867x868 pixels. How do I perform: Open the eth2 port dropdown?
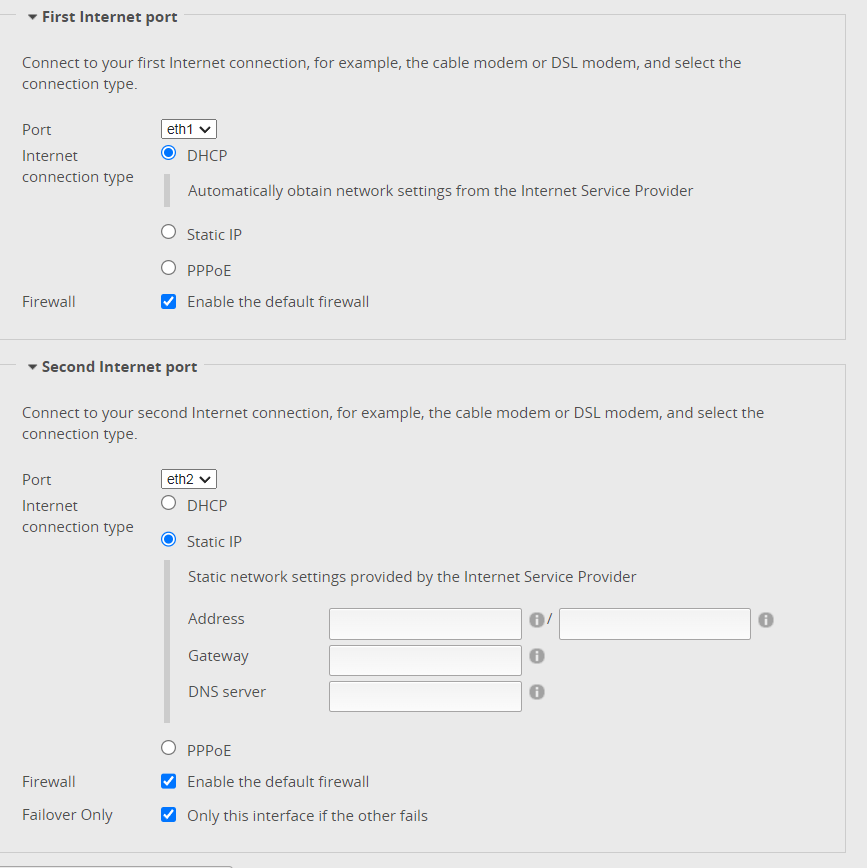pos(189,479)
